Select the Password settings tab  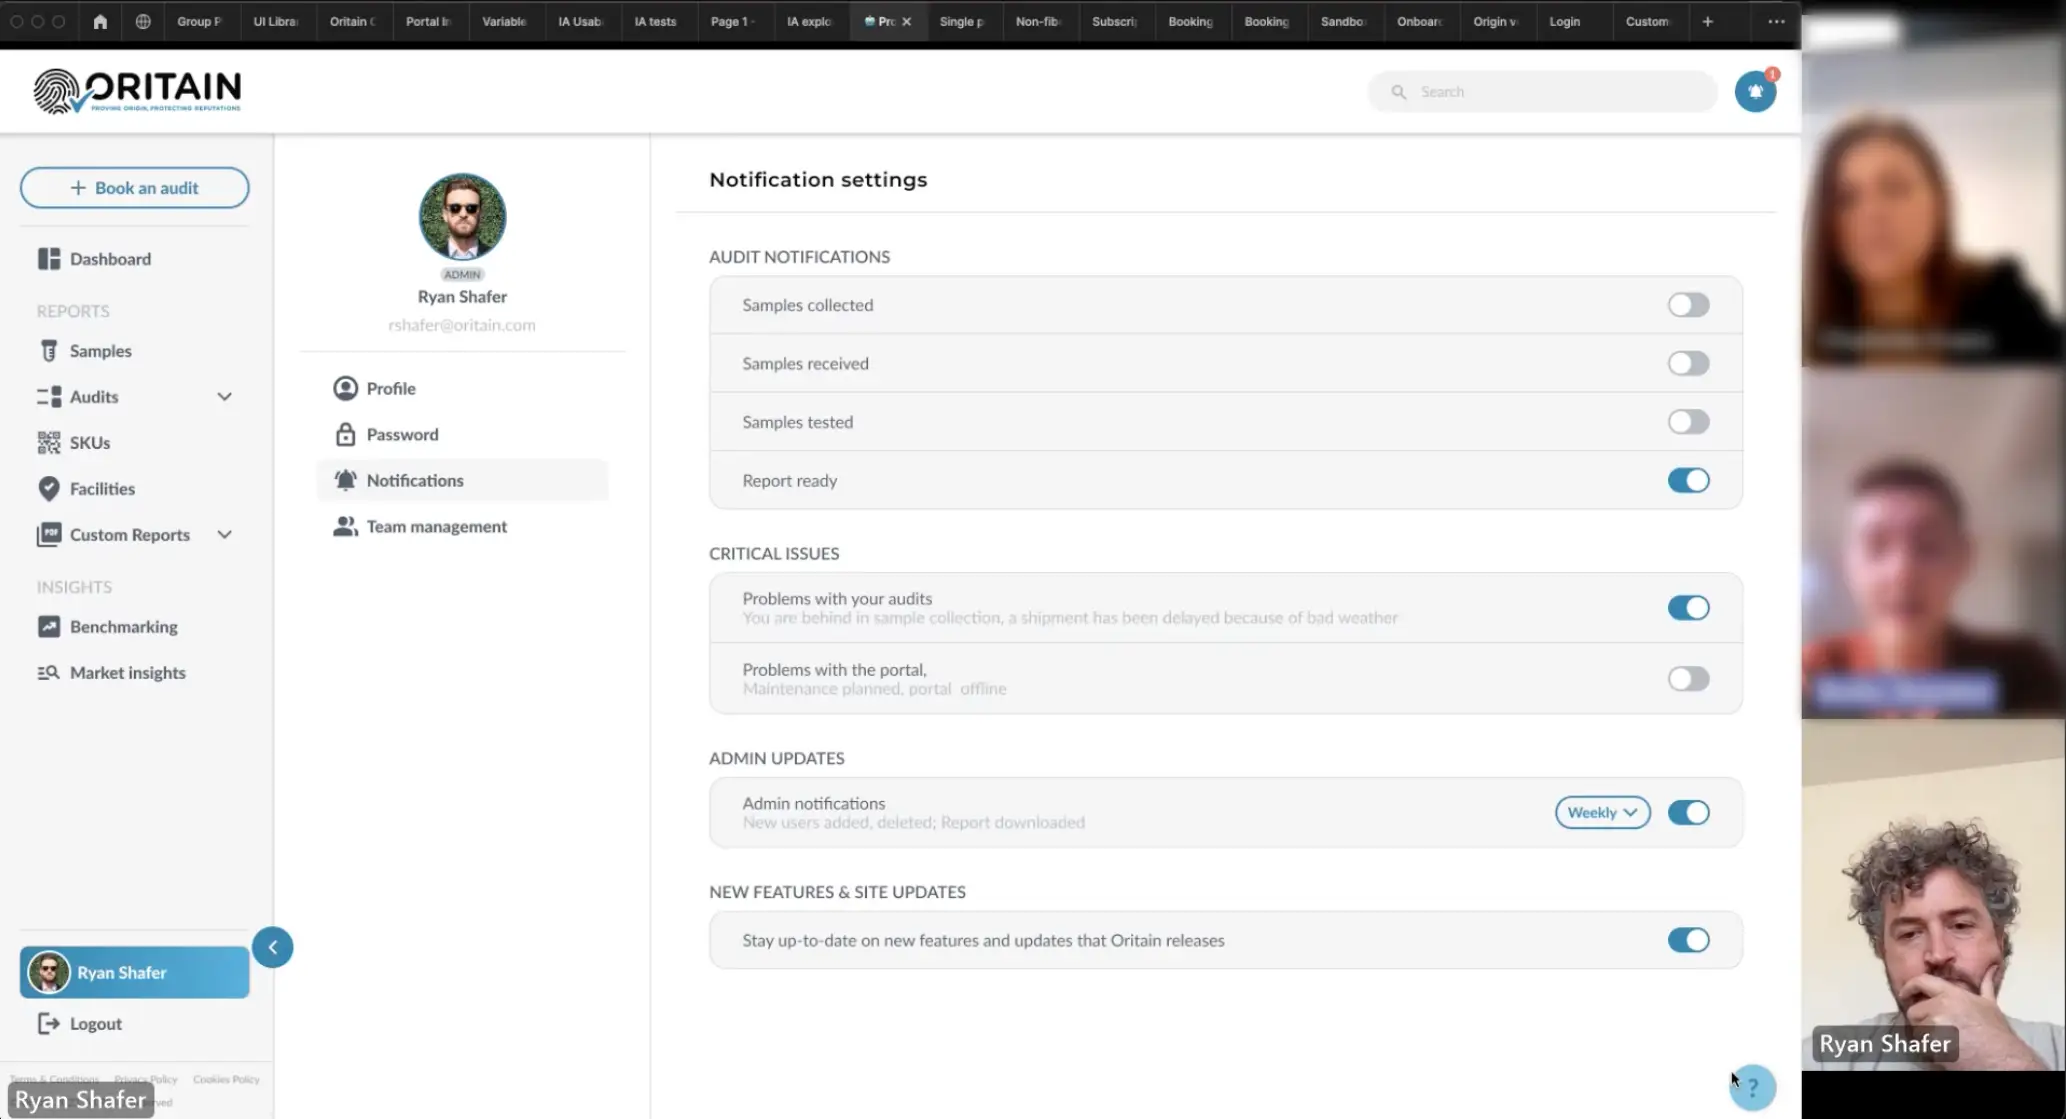click(x=401, y=434)
